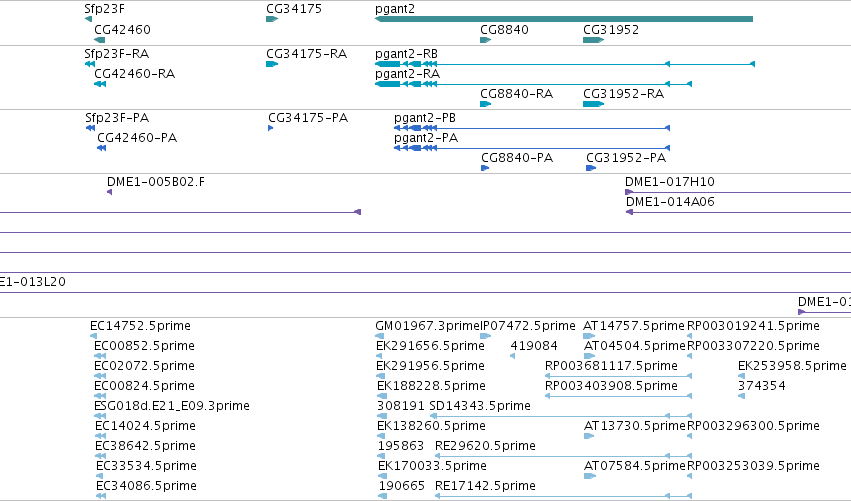Select the 374354 EST label
Image resolution: width=851 pixels, height=501 pixels.
(761, 386)
